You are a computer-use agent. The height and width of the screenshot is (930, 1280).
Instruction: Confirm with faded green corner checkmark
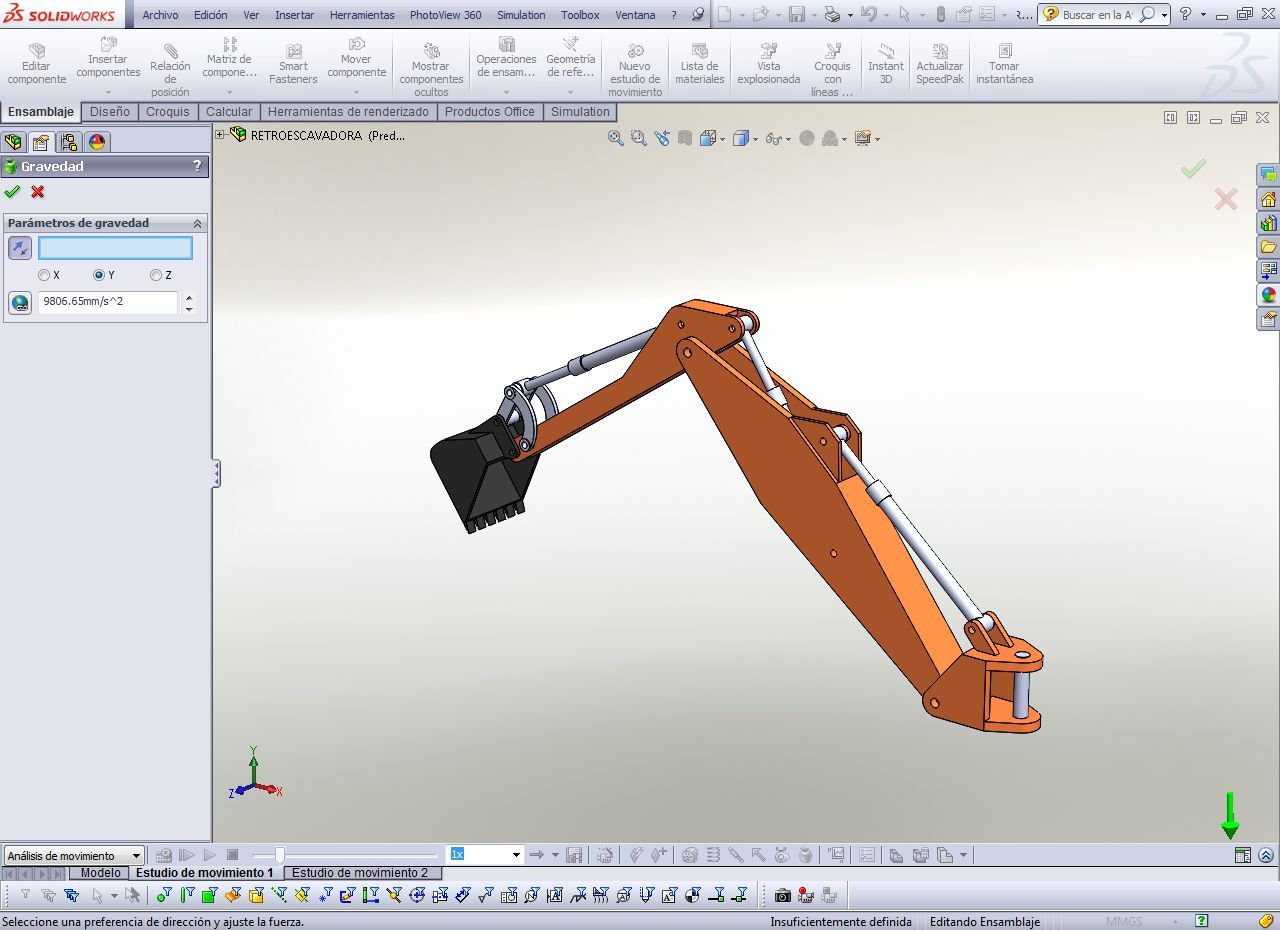(x=1193, y=169)
